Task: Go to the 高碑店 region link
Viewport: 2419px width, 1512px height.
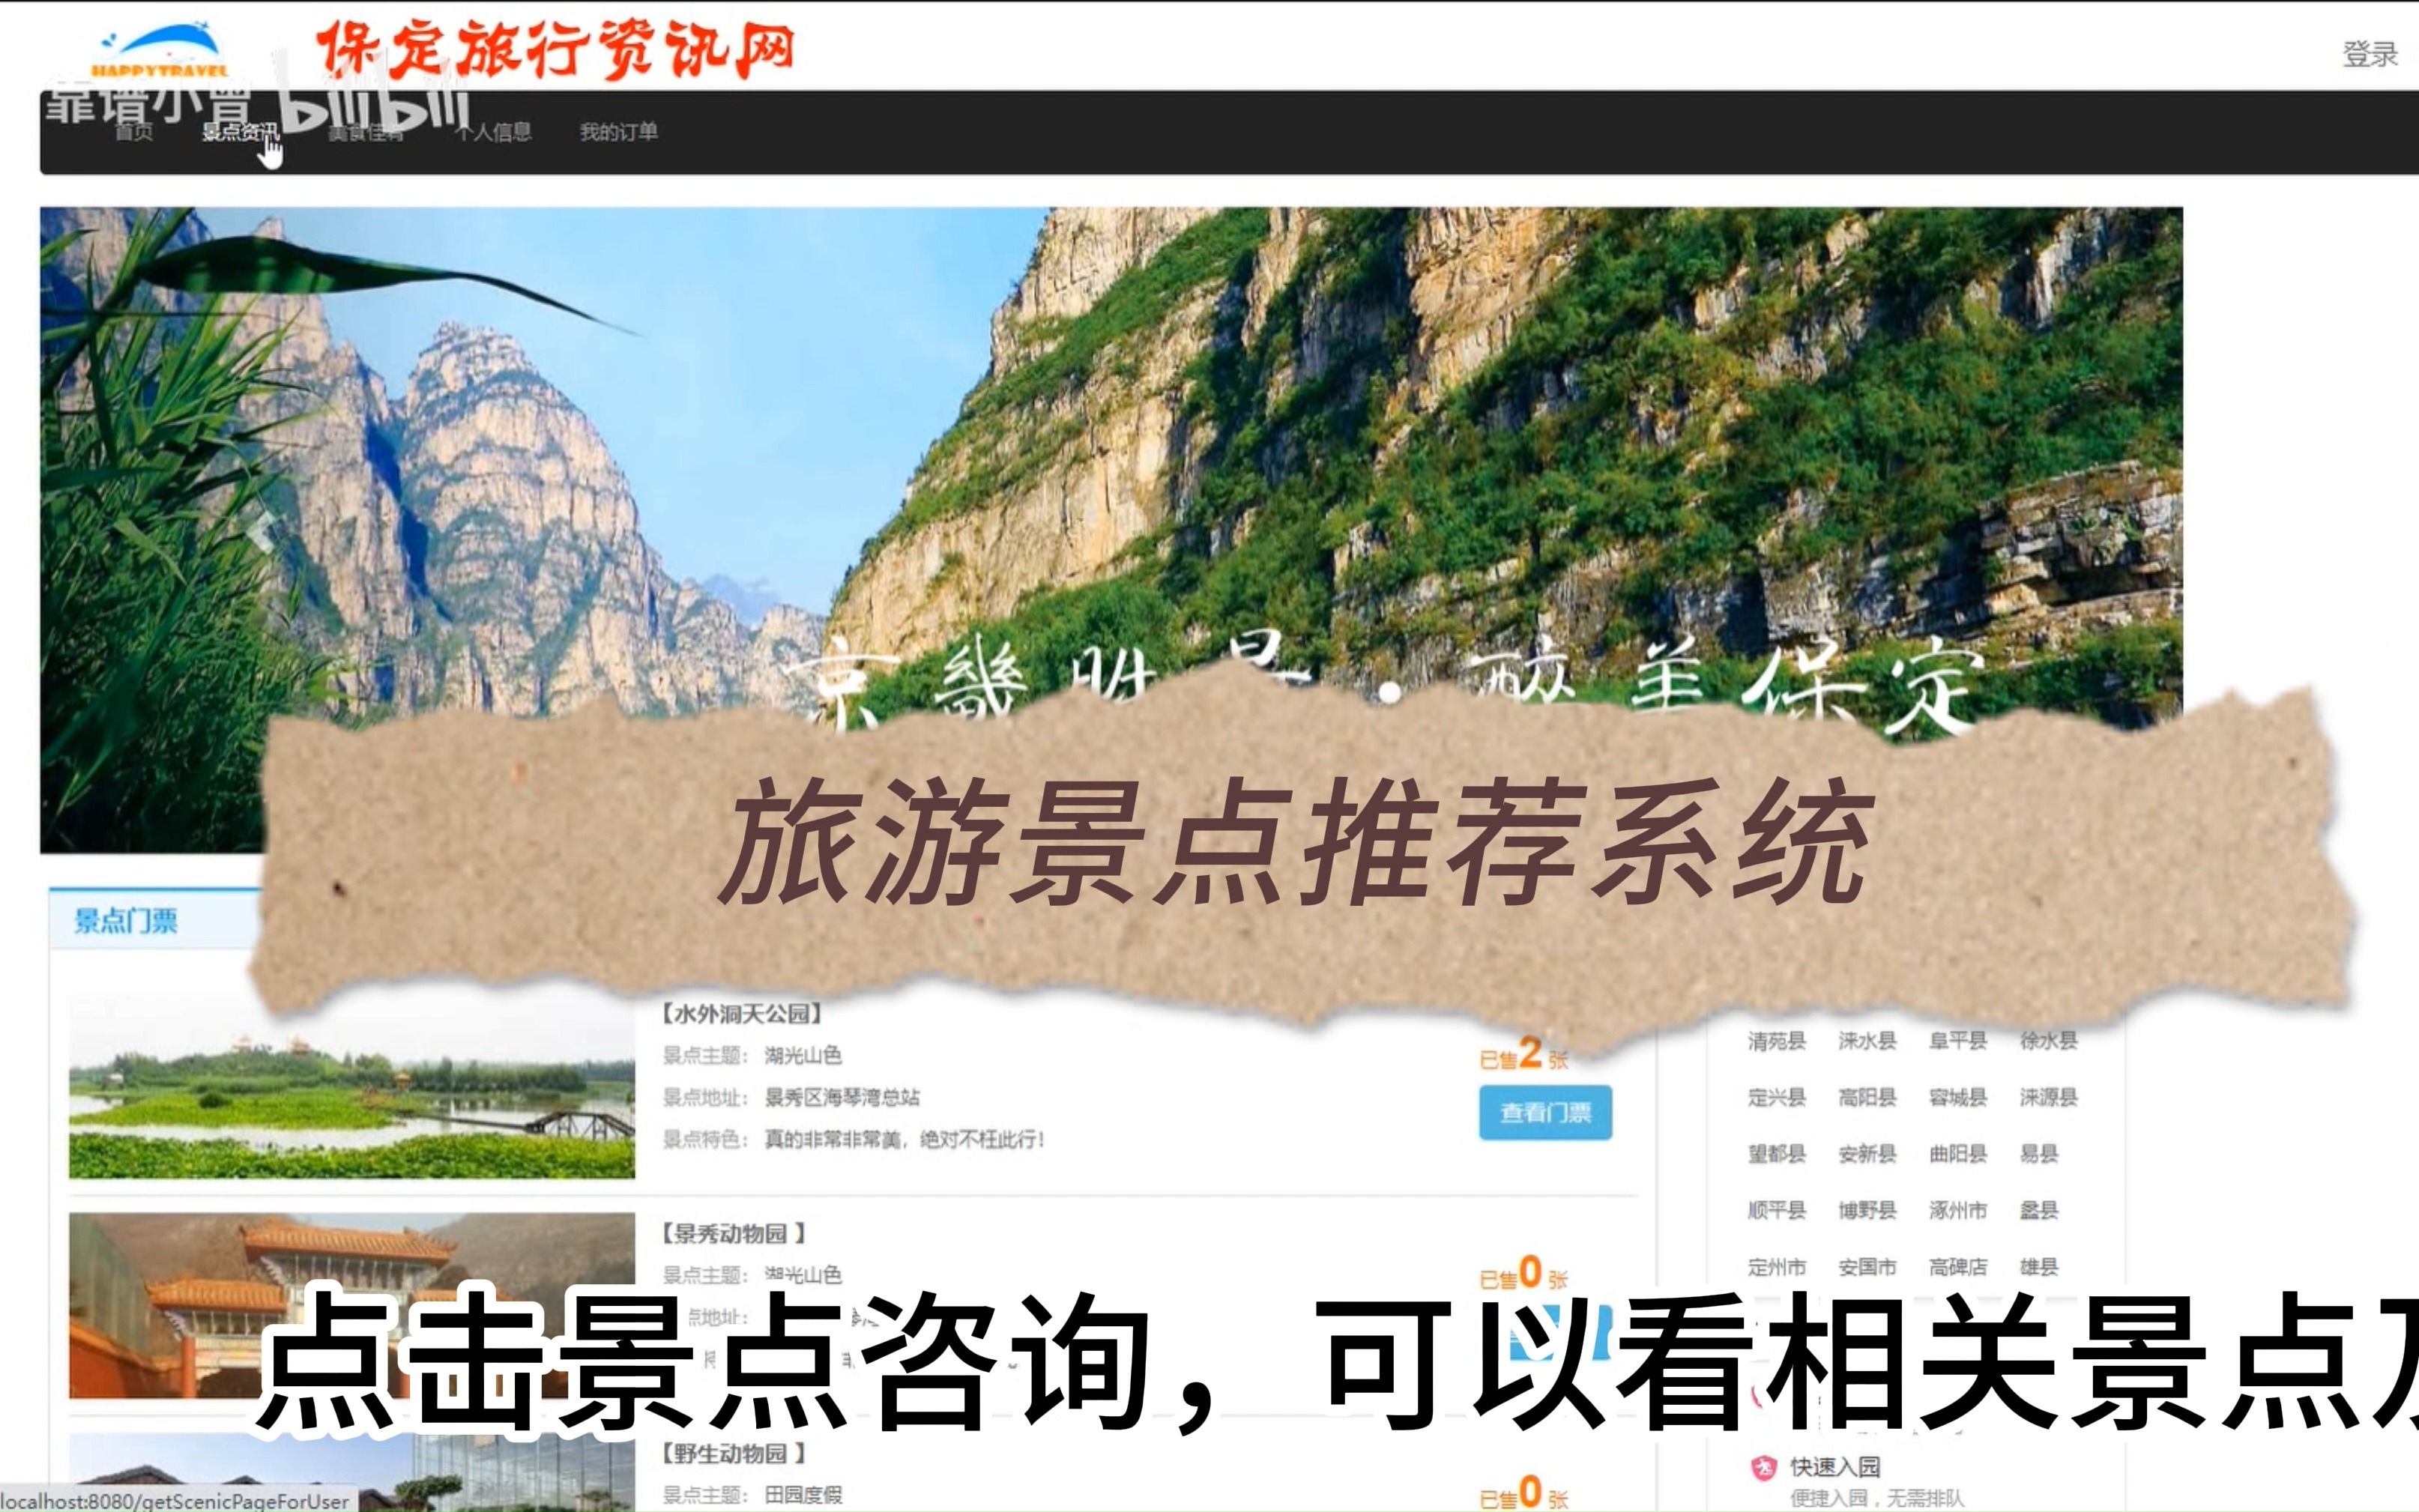Action: 1958,1267
